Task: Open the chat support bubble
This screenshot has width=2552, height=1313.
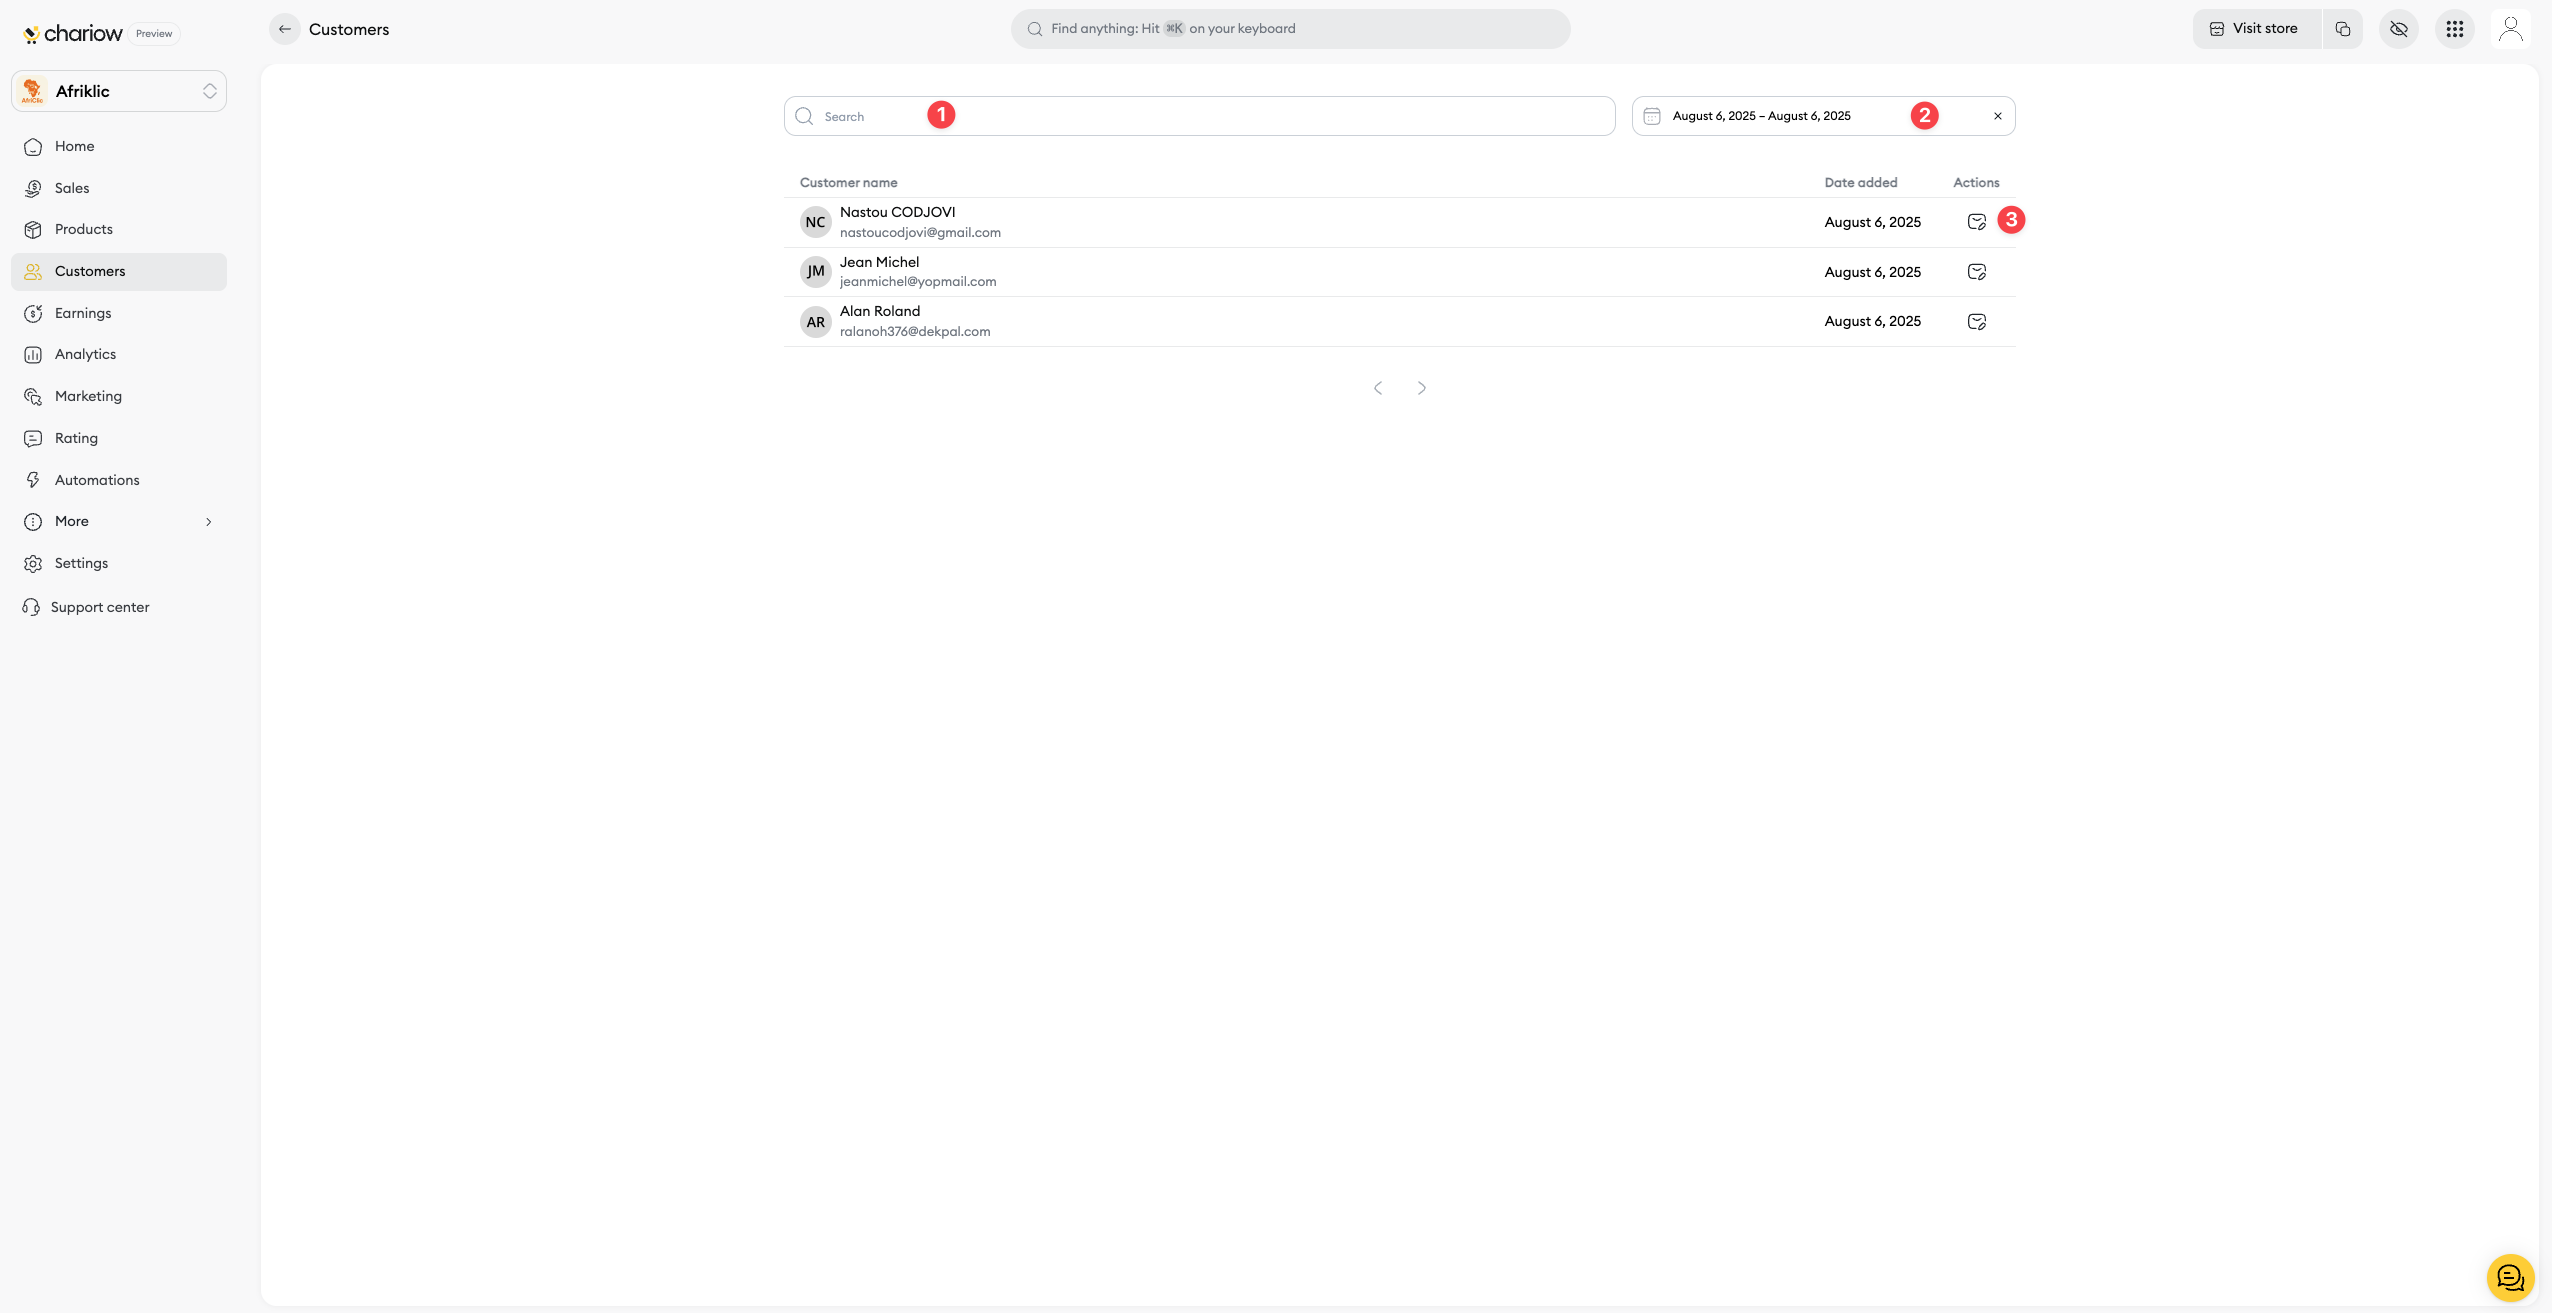Action: coord(2510,1277)
